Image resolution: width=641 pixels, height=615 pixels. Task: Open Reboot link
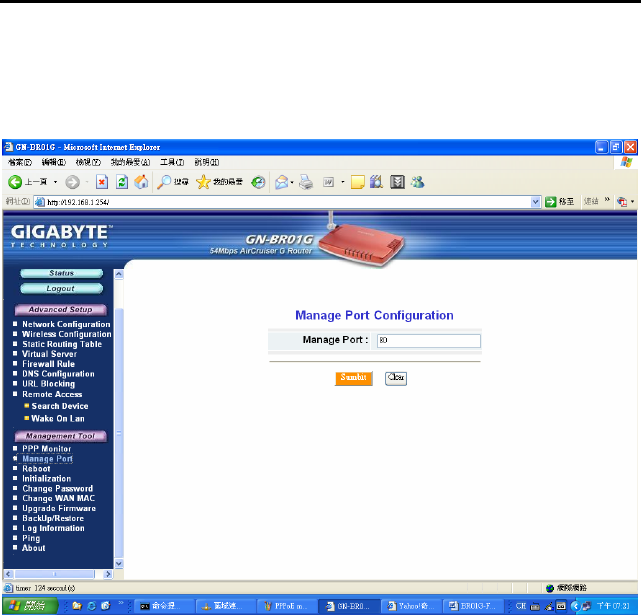36,469
